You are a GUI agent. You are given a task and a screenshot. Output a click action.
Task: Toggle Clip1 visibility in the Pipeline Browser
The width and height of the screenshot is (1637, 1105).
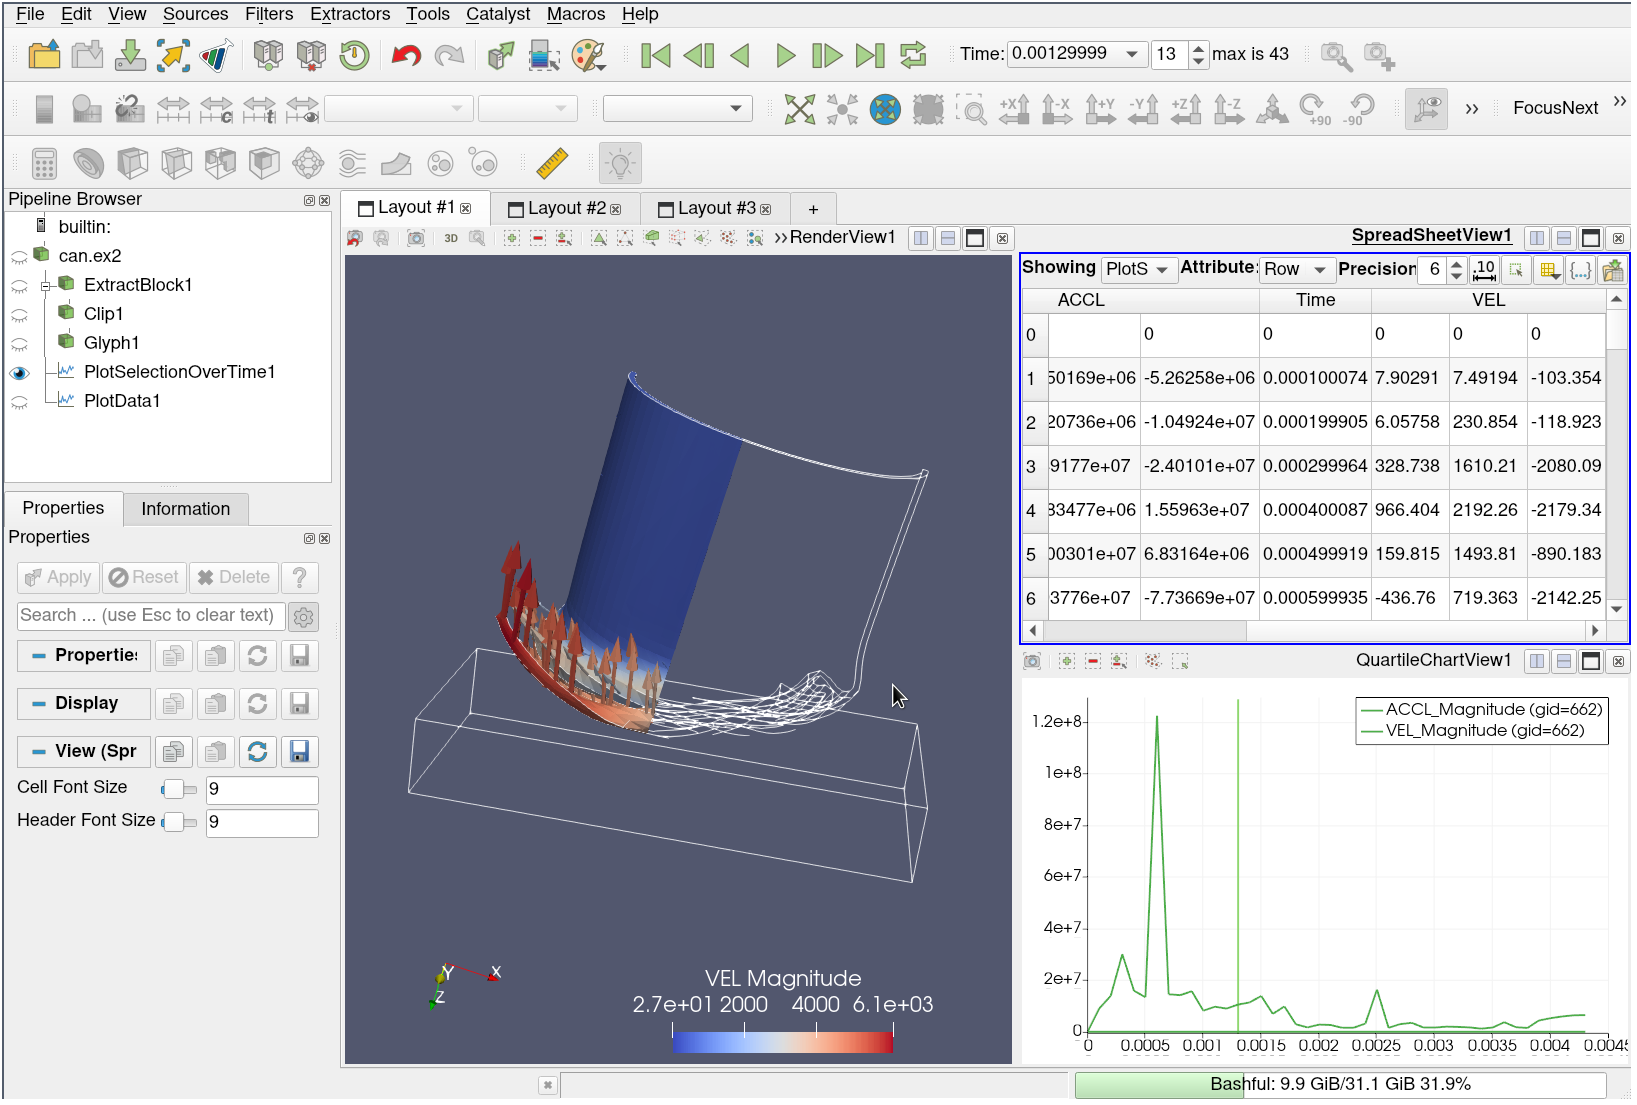coord(20,313)
